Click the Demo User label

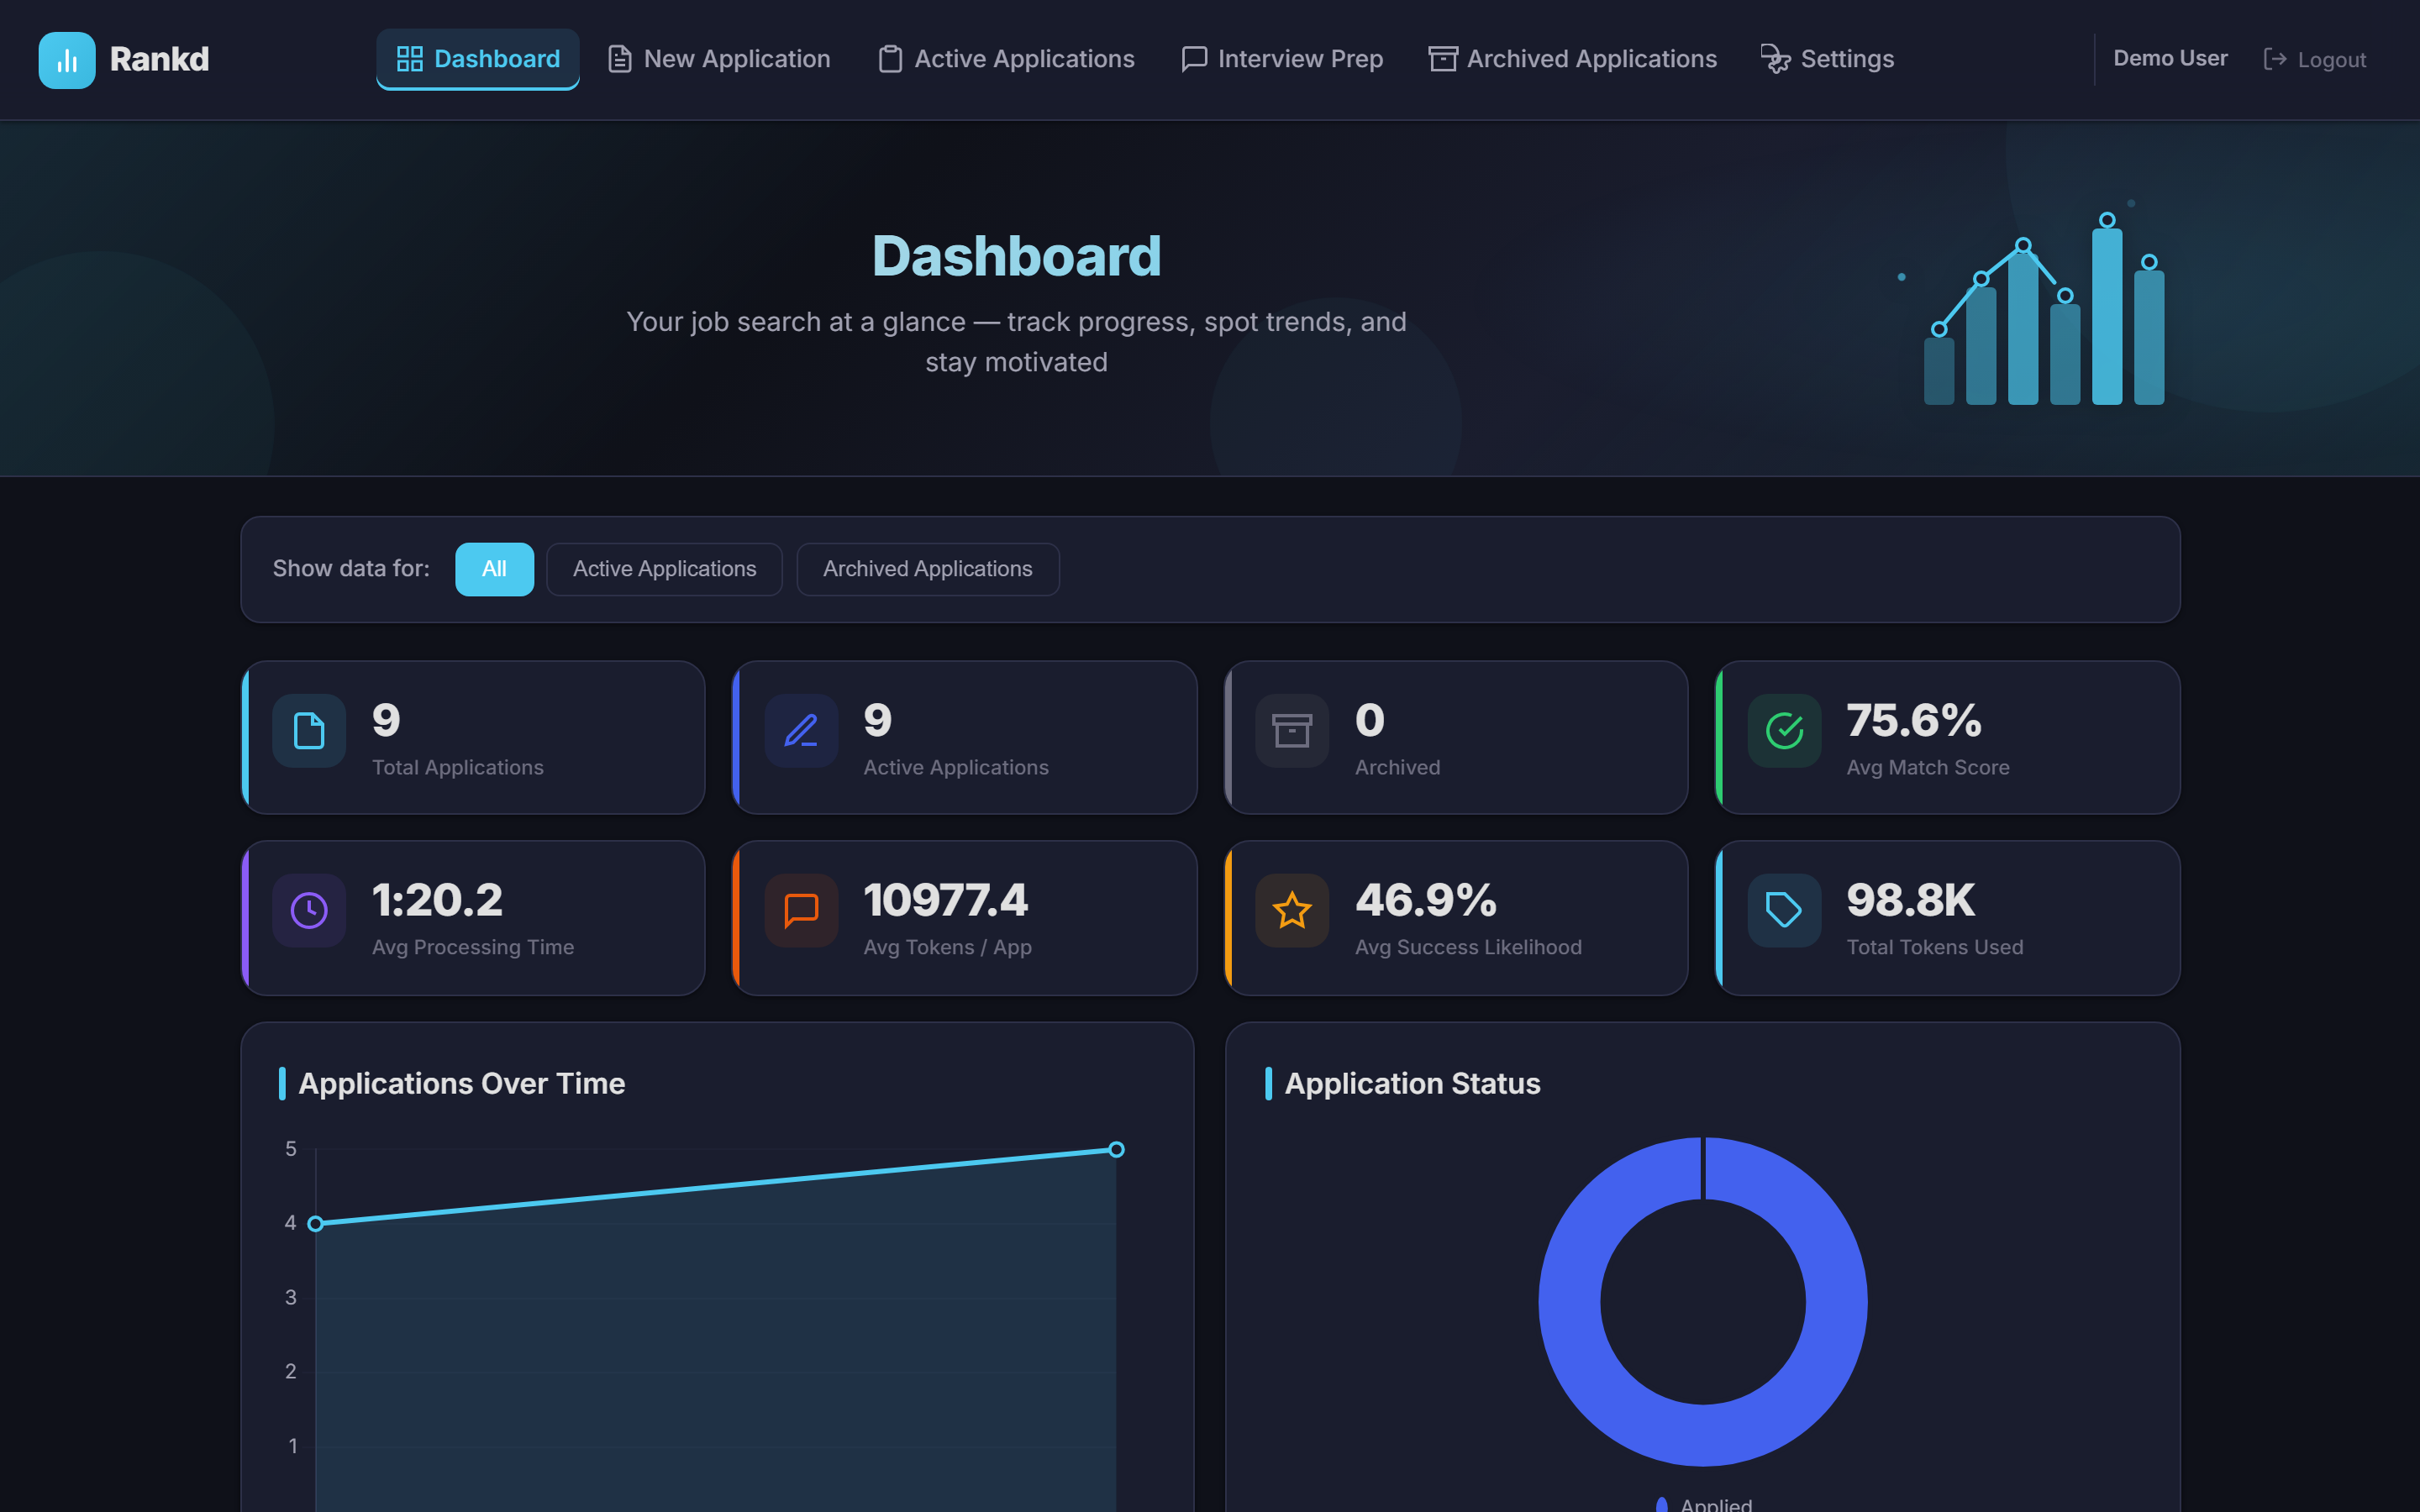tap(2170, 58)
